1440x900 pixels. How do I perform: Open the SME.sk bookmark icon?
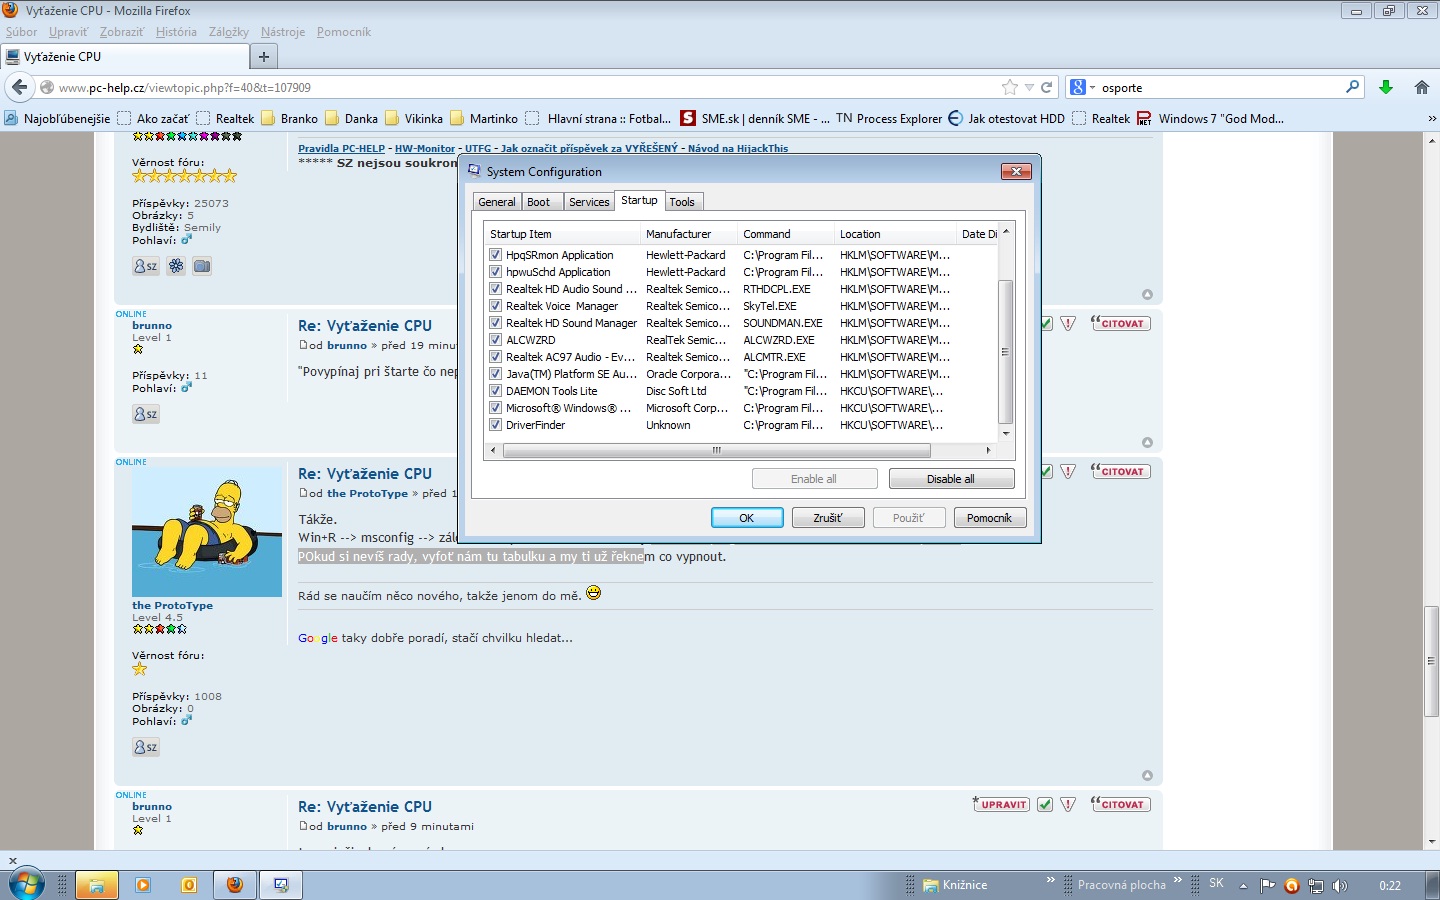tap(688, 118)
